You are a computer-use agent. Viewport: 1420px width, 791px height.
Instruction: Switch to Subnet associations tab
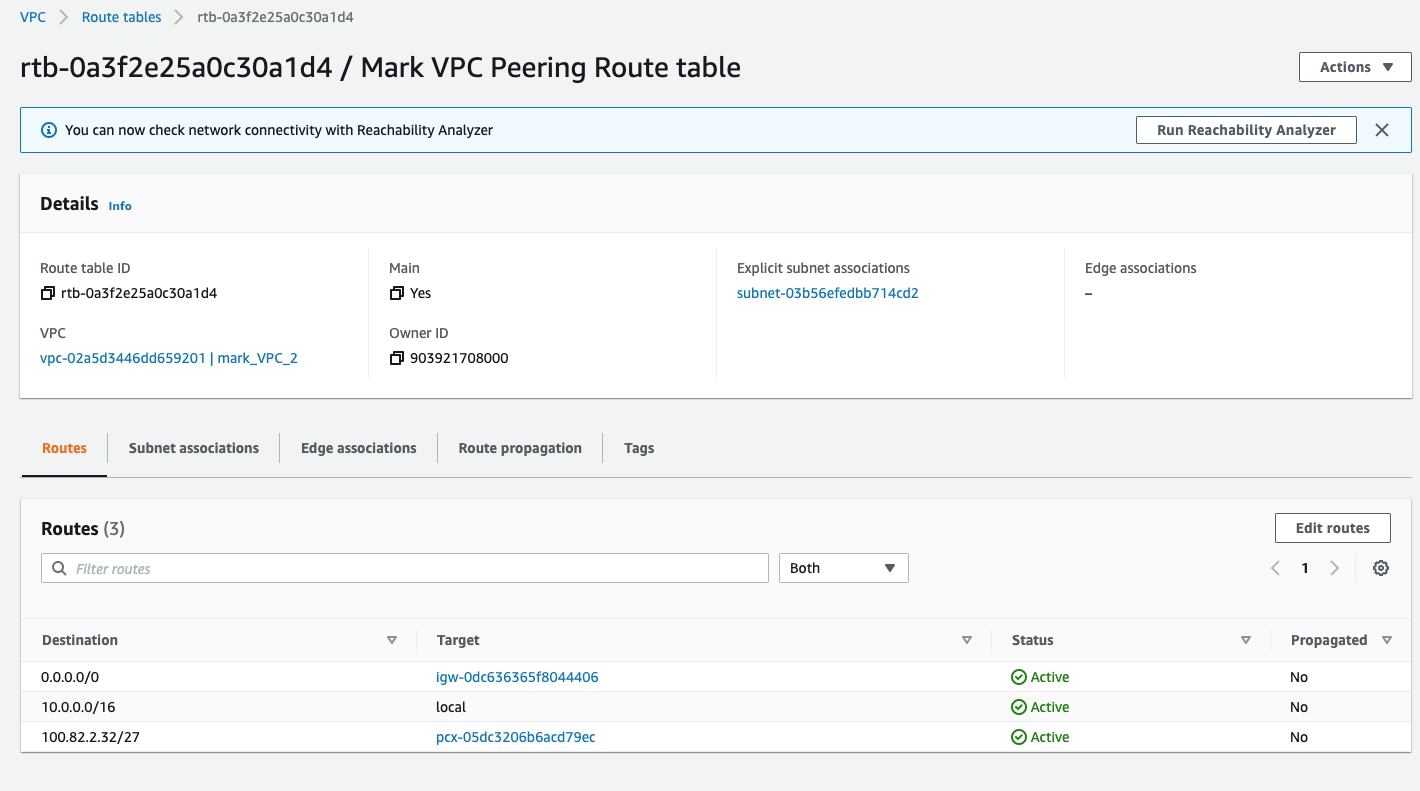pos(193,448)
